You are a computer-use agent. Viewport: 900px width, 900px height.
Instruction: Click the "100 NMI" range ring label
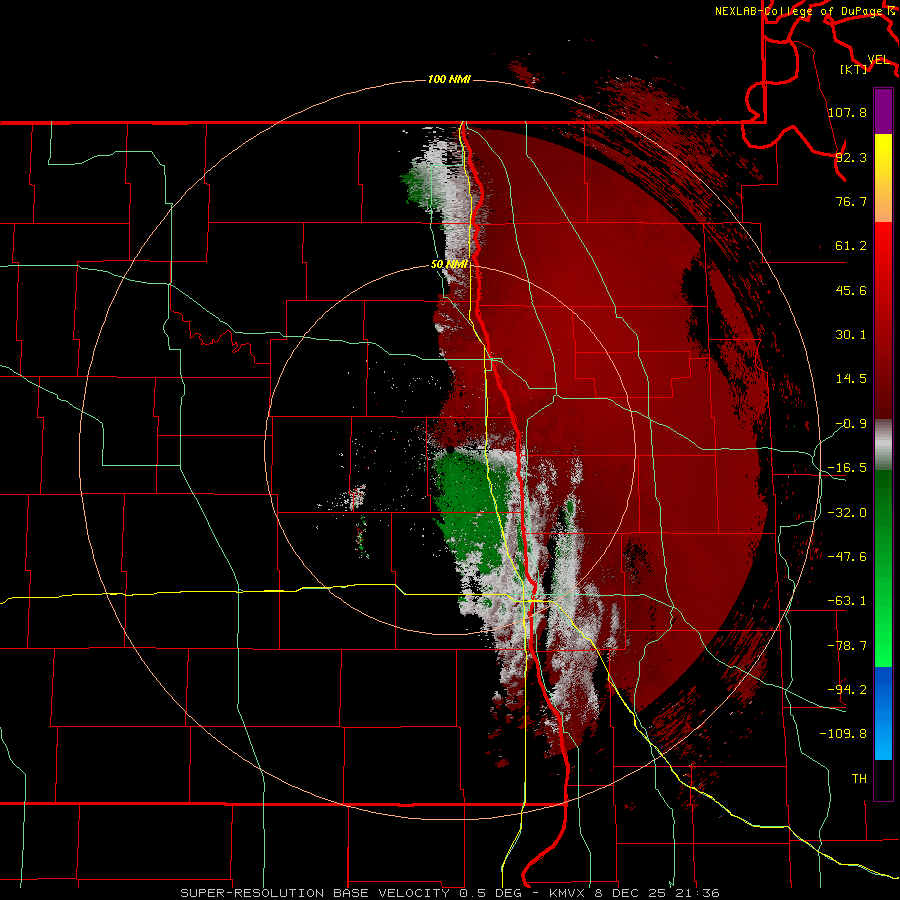point(449,79)
